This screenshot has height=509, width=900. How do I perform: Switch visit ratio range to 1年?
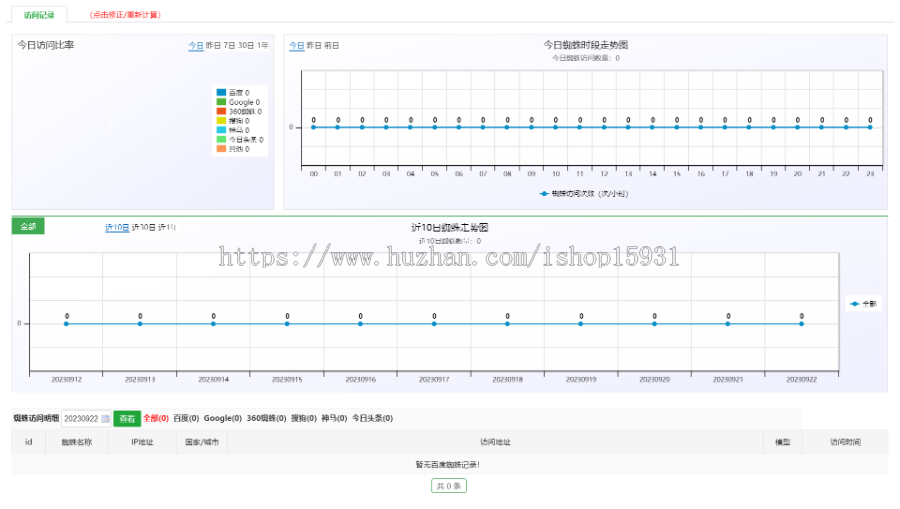[x=262, y=45]
